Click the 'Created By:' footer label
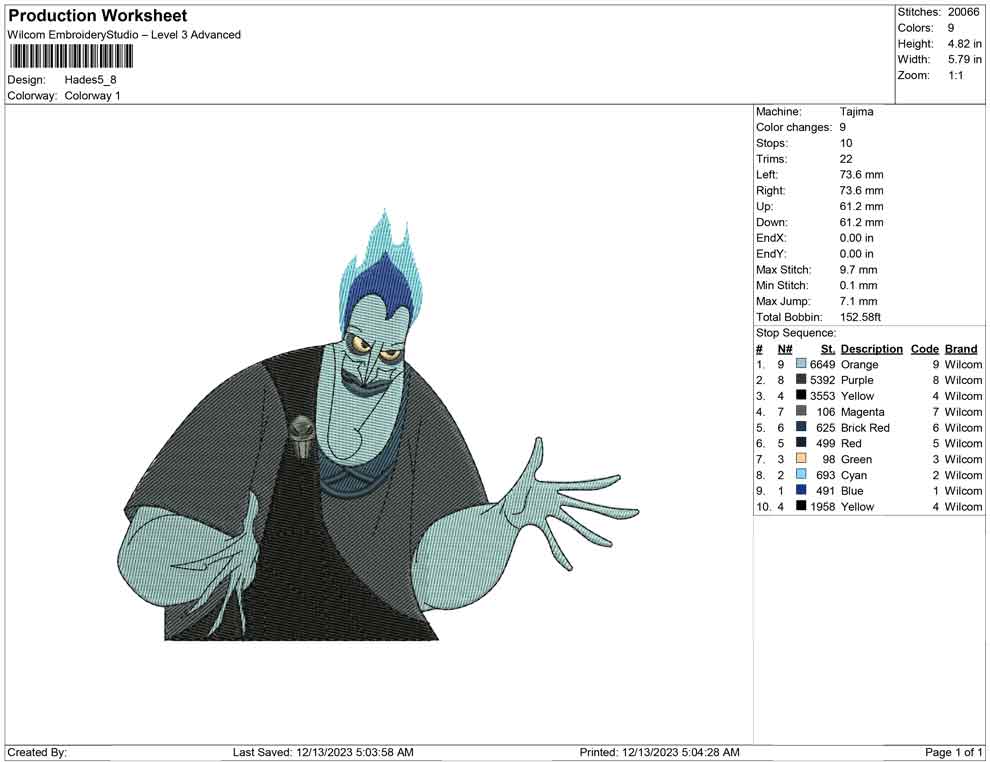 pyautogui.click(x=37, y=752)
